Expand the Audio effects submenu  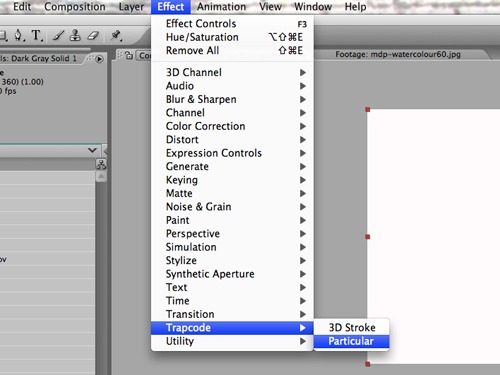pyautogui.click(x=232, y=86)
